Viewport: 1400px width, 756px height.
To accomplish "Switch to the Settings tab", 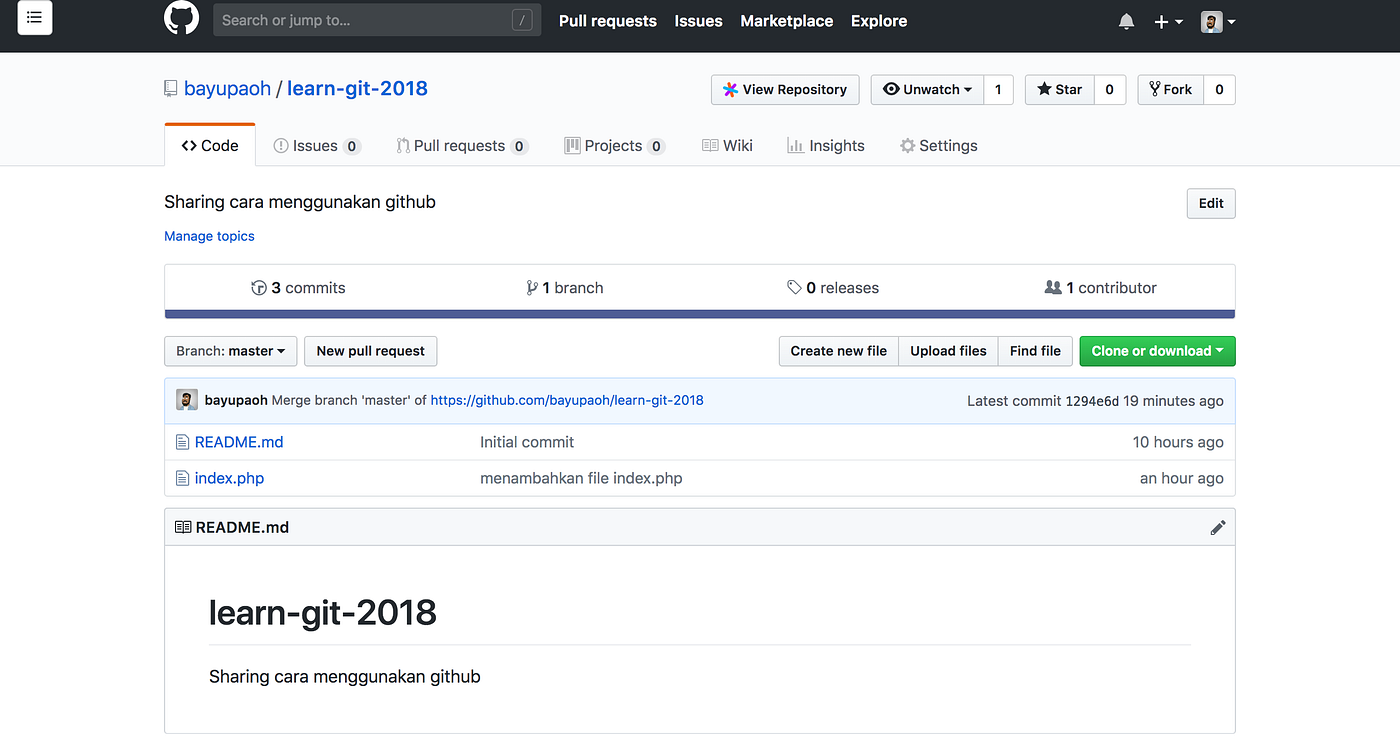I will click(x=938, y=145).
